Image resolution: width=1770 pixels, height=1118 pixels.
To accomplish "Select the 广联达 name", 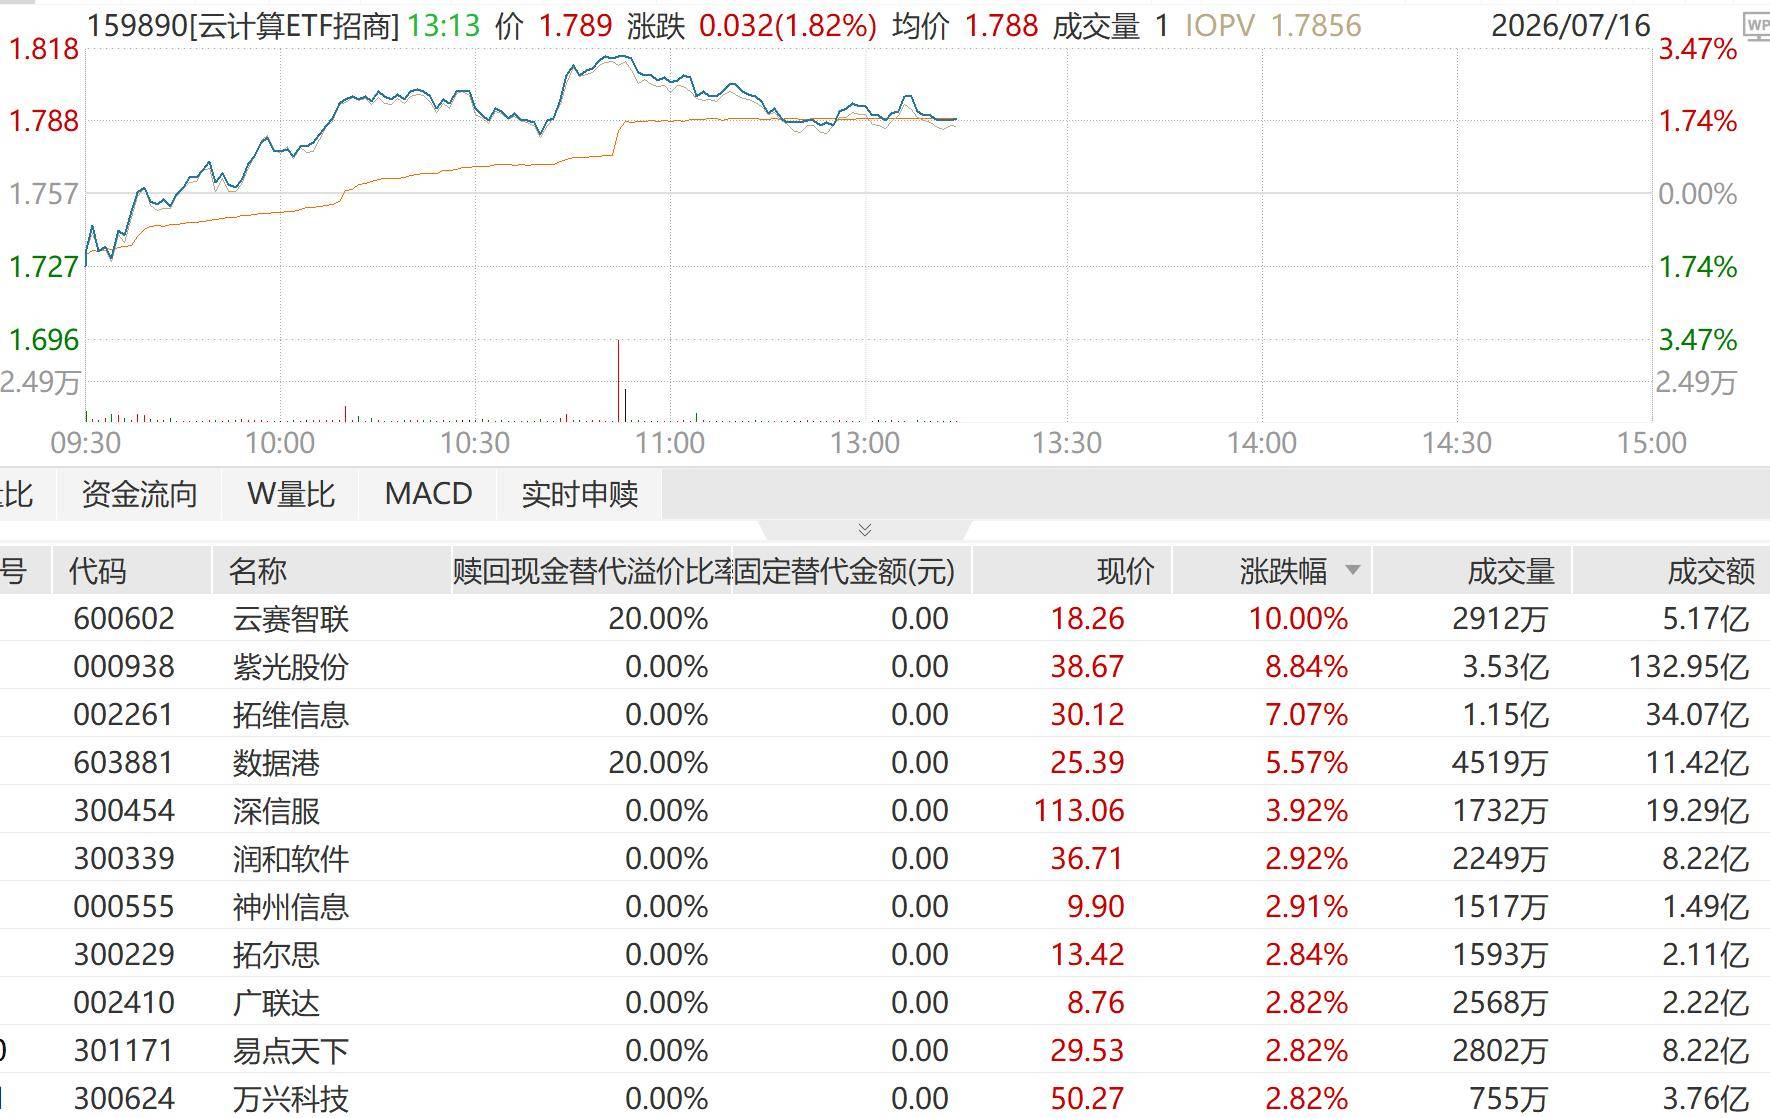I will coord(276,1003).
